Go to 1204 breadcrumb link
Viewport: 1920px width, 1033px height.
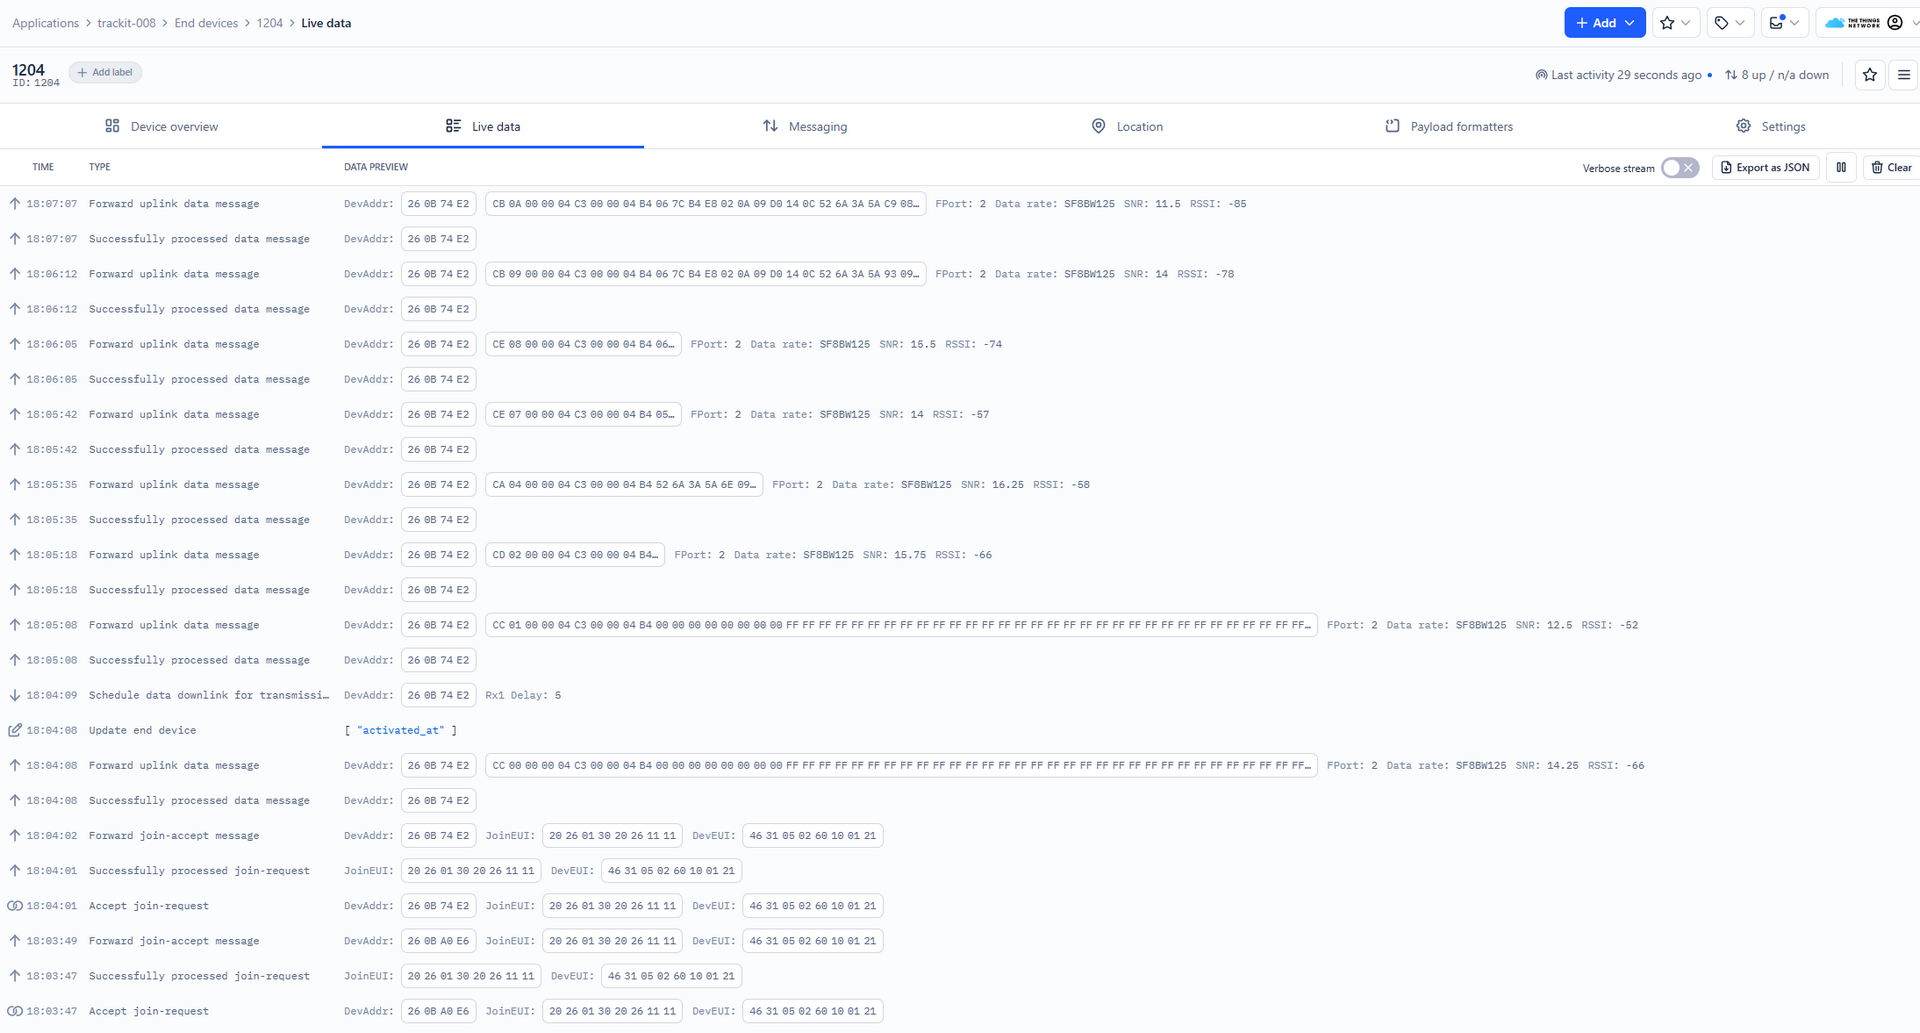269,23
